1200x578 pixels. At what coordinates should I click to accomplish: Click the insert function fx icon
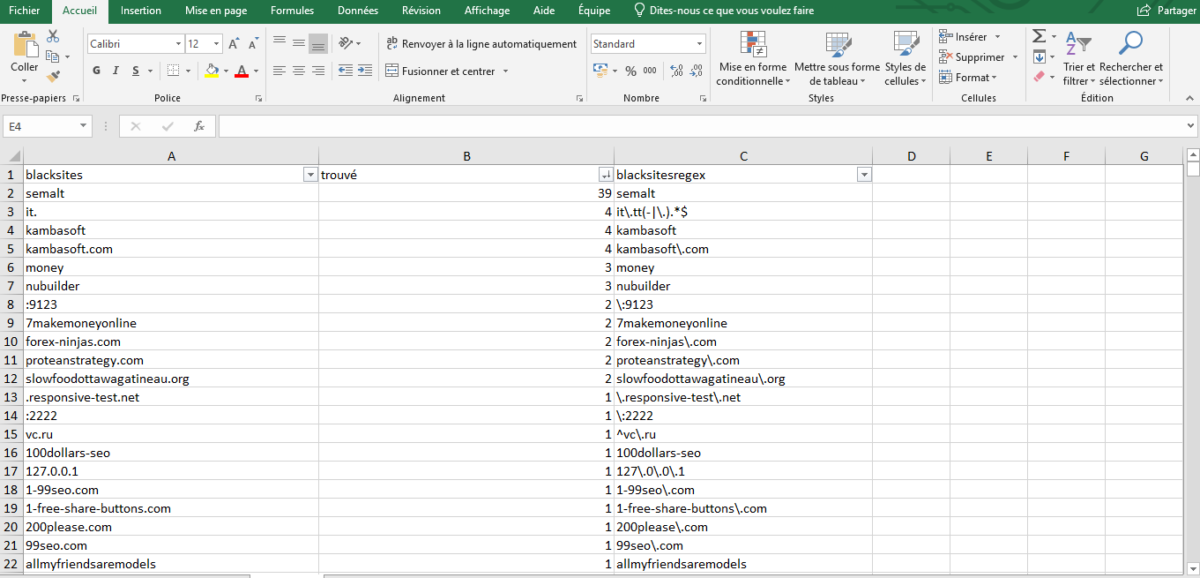point(199,127)
